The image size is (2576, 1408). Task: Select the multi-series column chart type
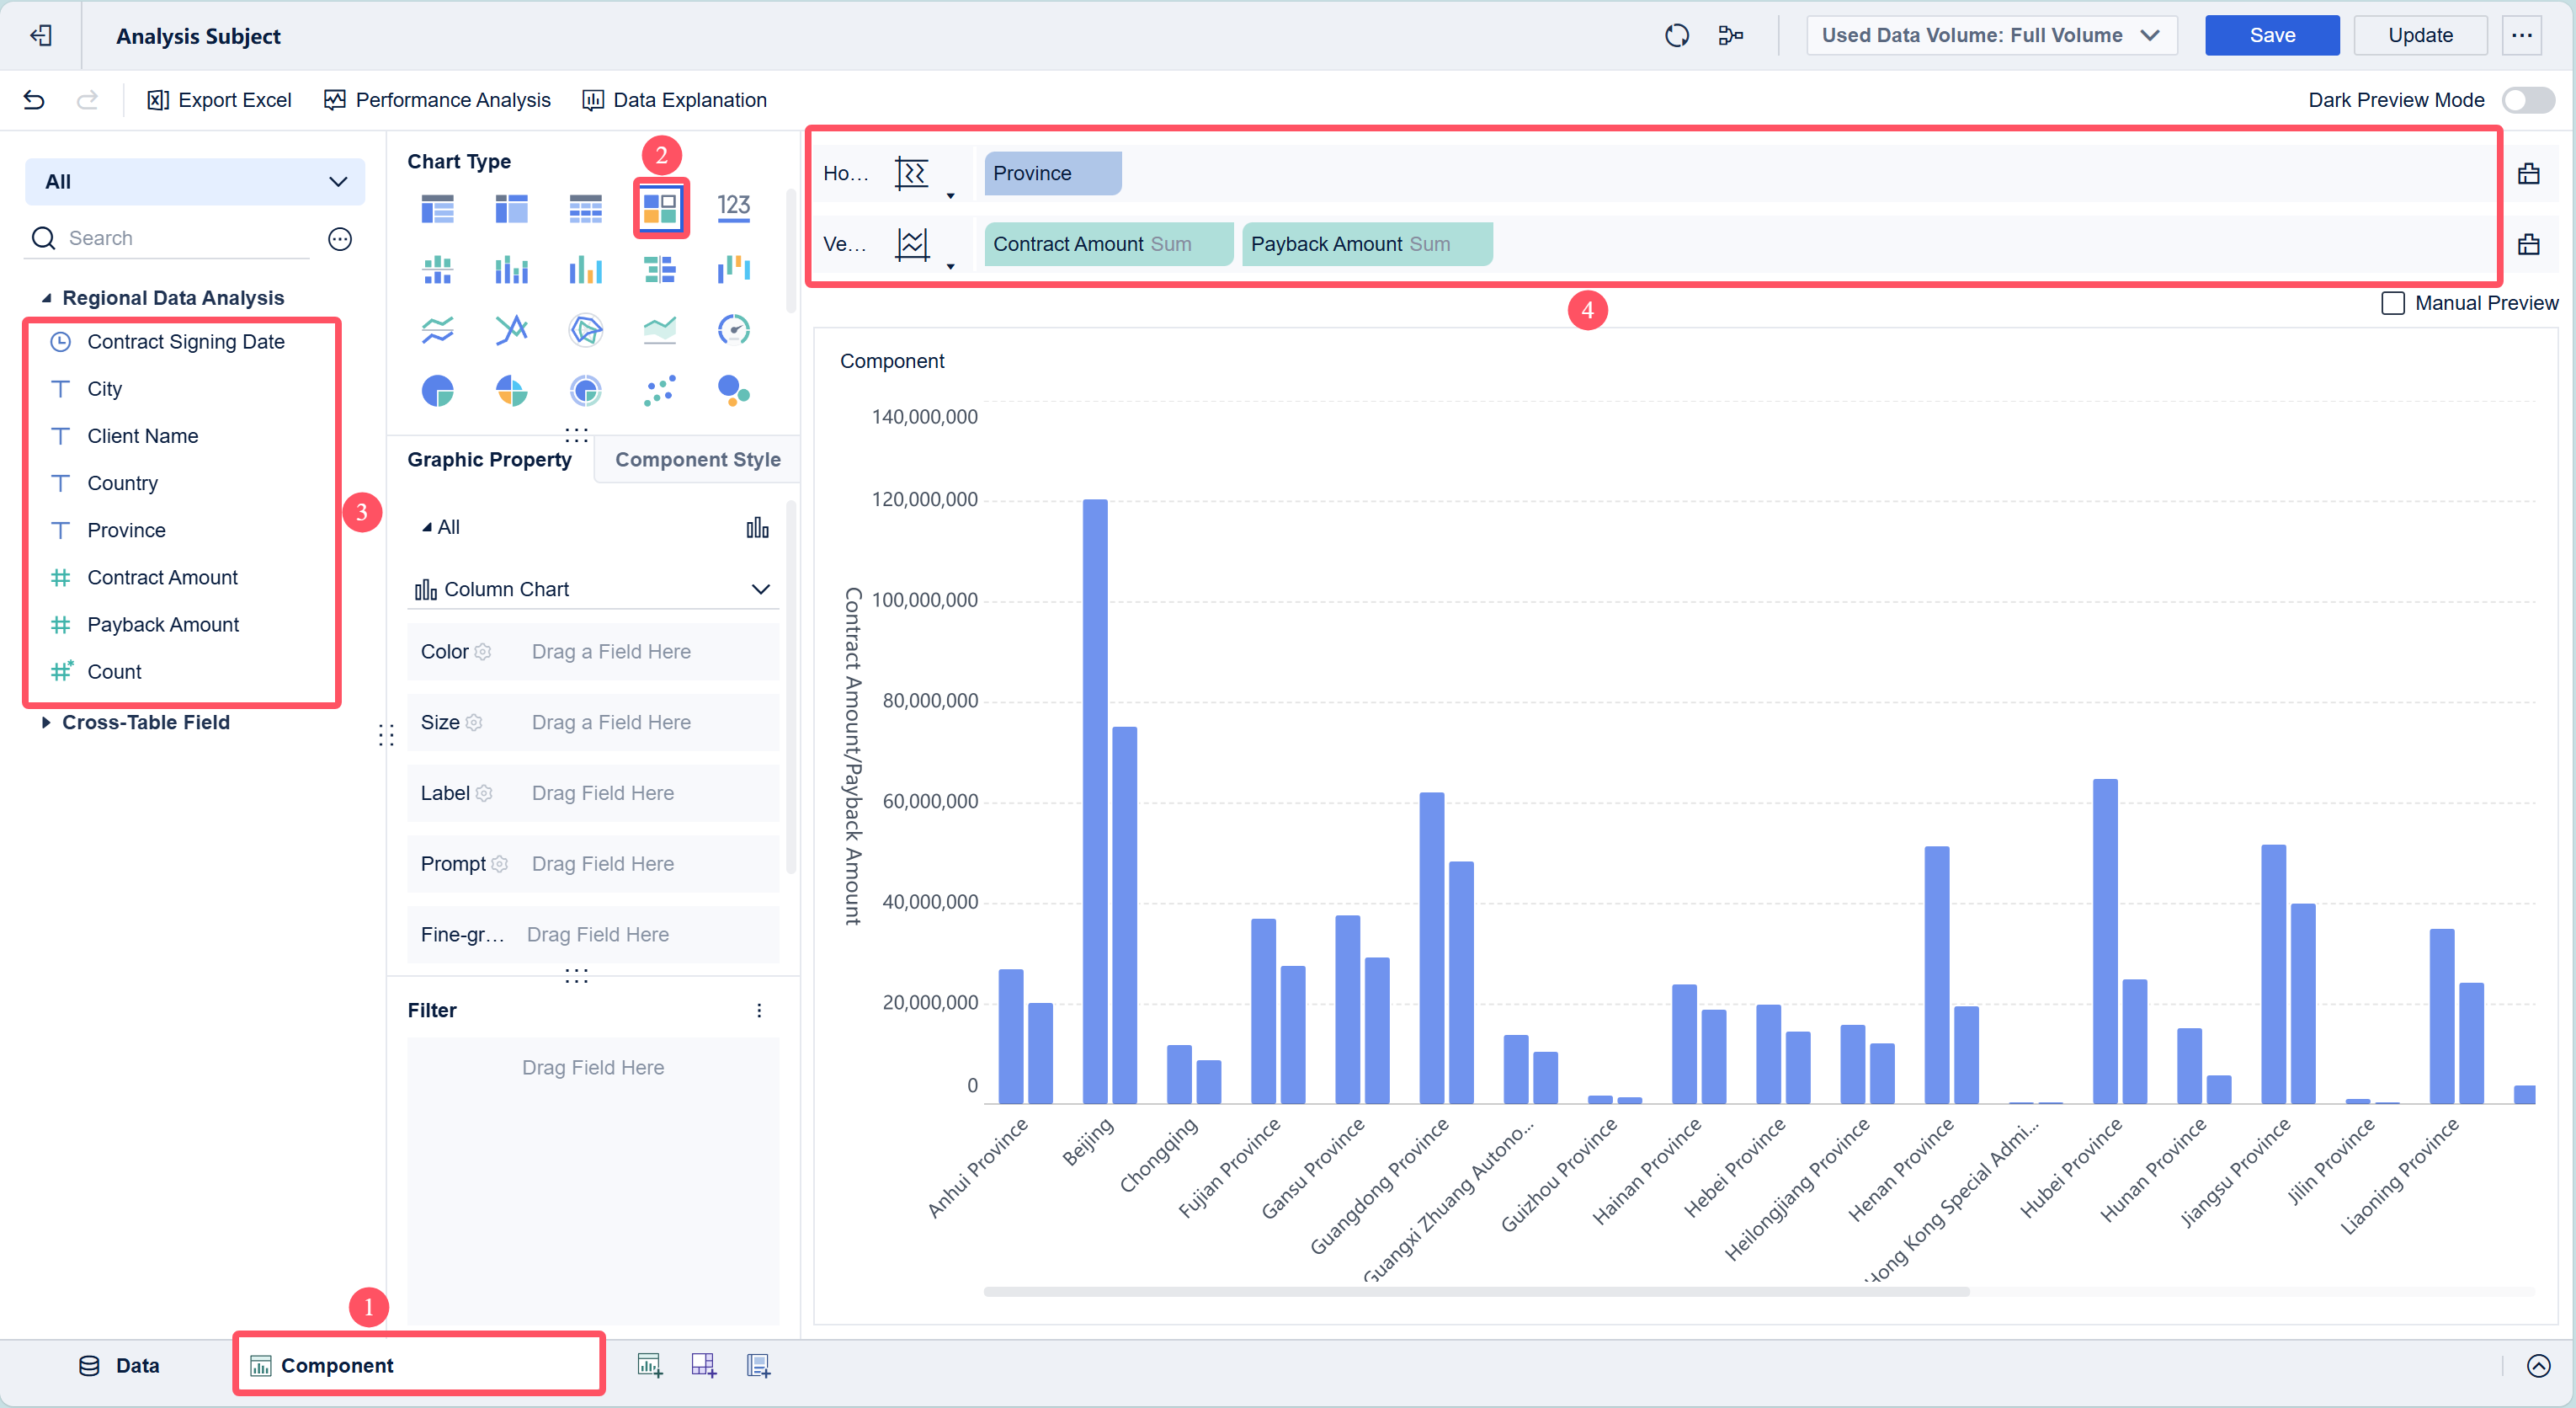(x=585, y=269)
